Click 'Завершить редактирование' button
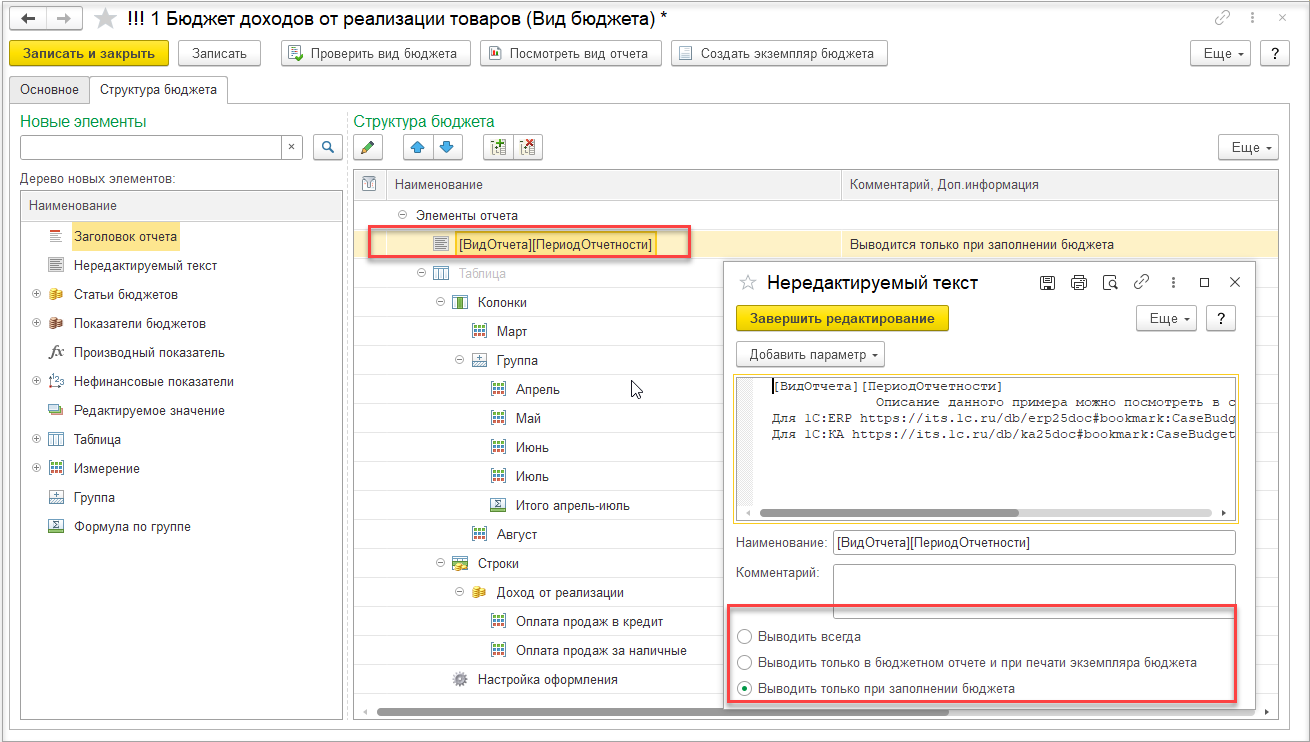 [842, 319]
